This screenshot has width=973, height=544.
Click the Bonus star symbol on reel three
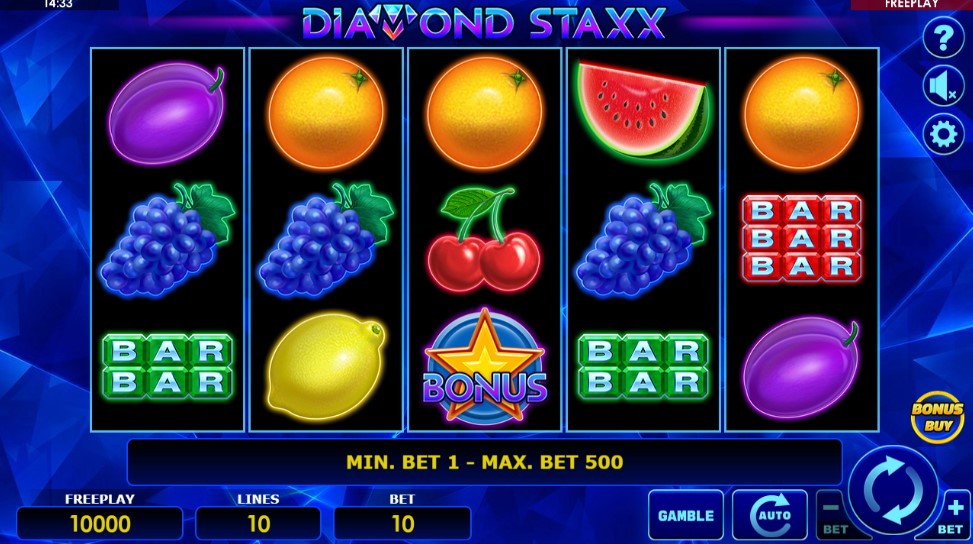coord(485,367)
